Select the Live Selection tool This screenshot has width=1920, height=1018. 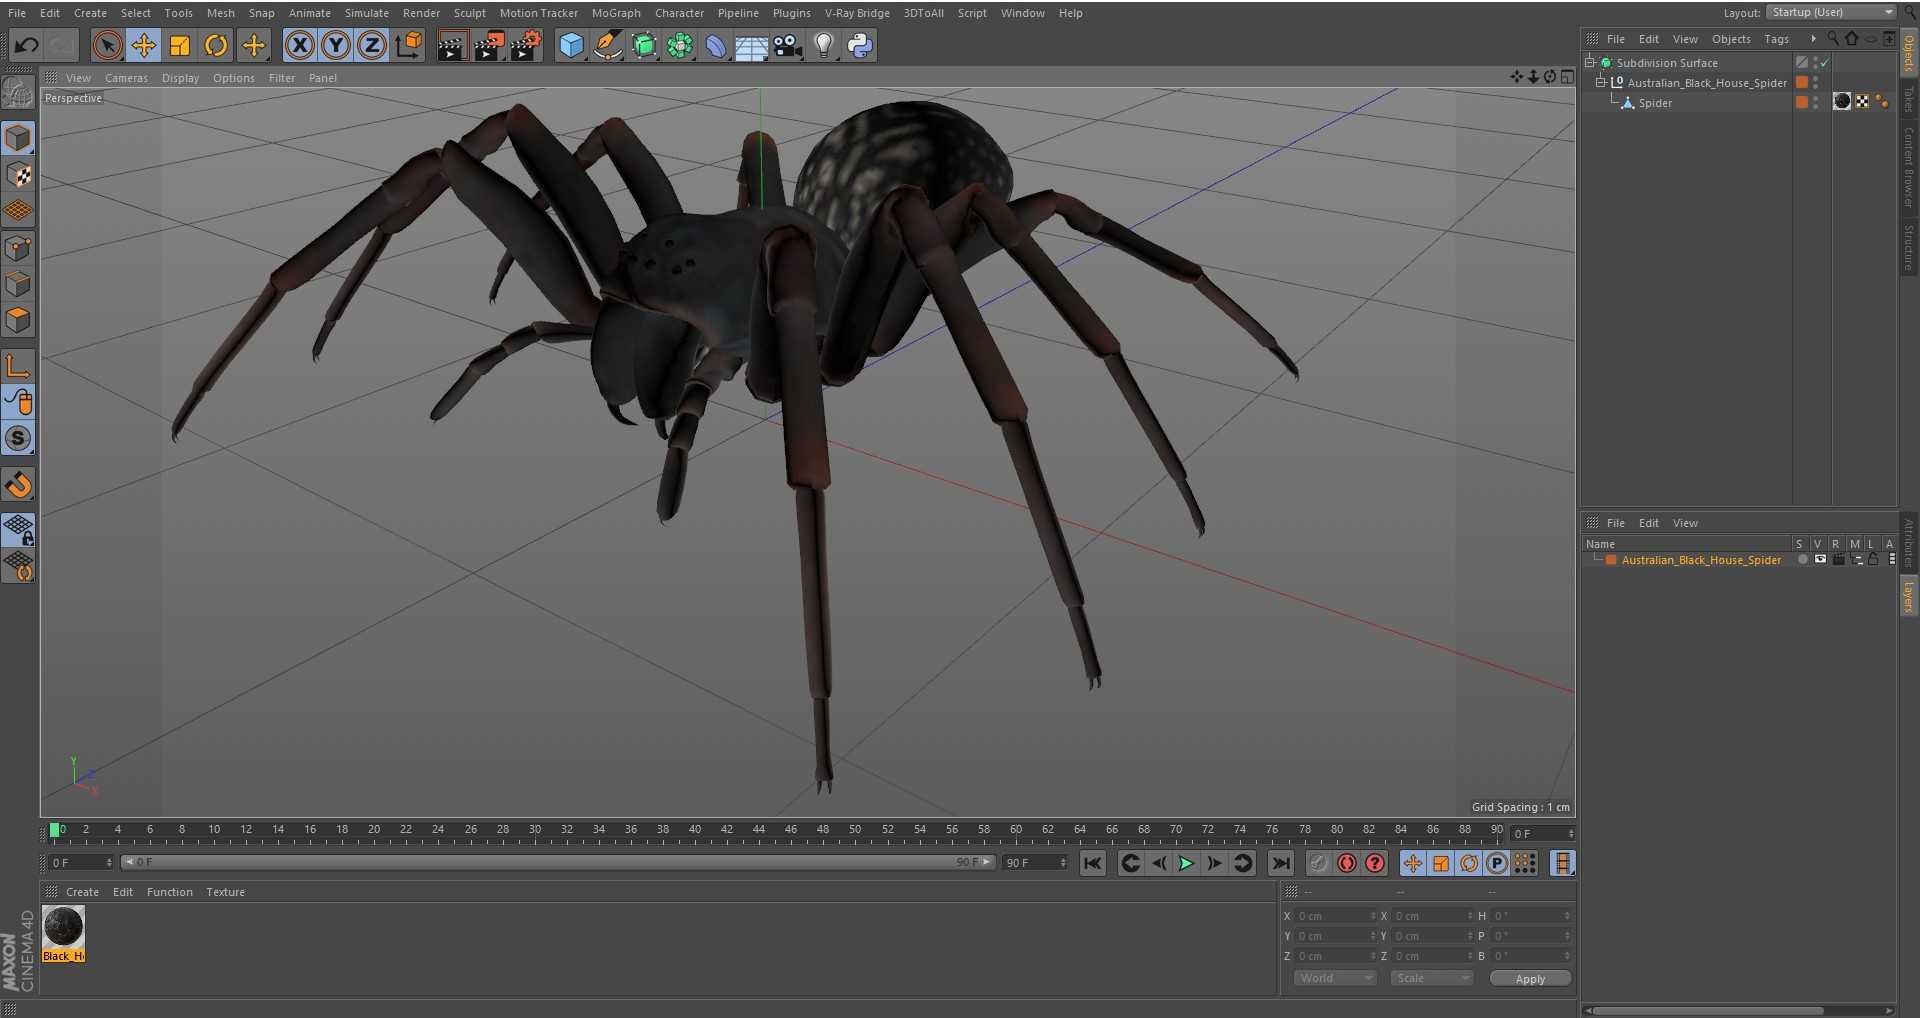coord(108,45)
